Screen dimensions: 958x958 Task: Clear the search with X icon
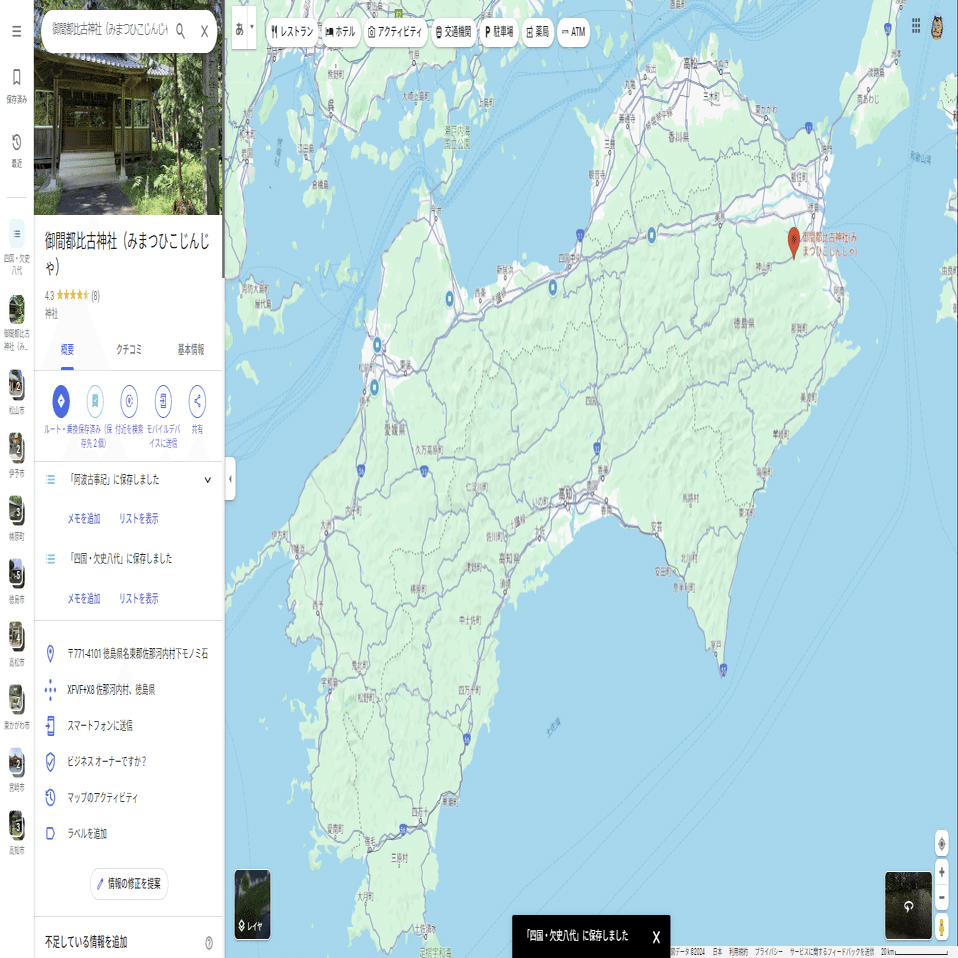[205, 31]
